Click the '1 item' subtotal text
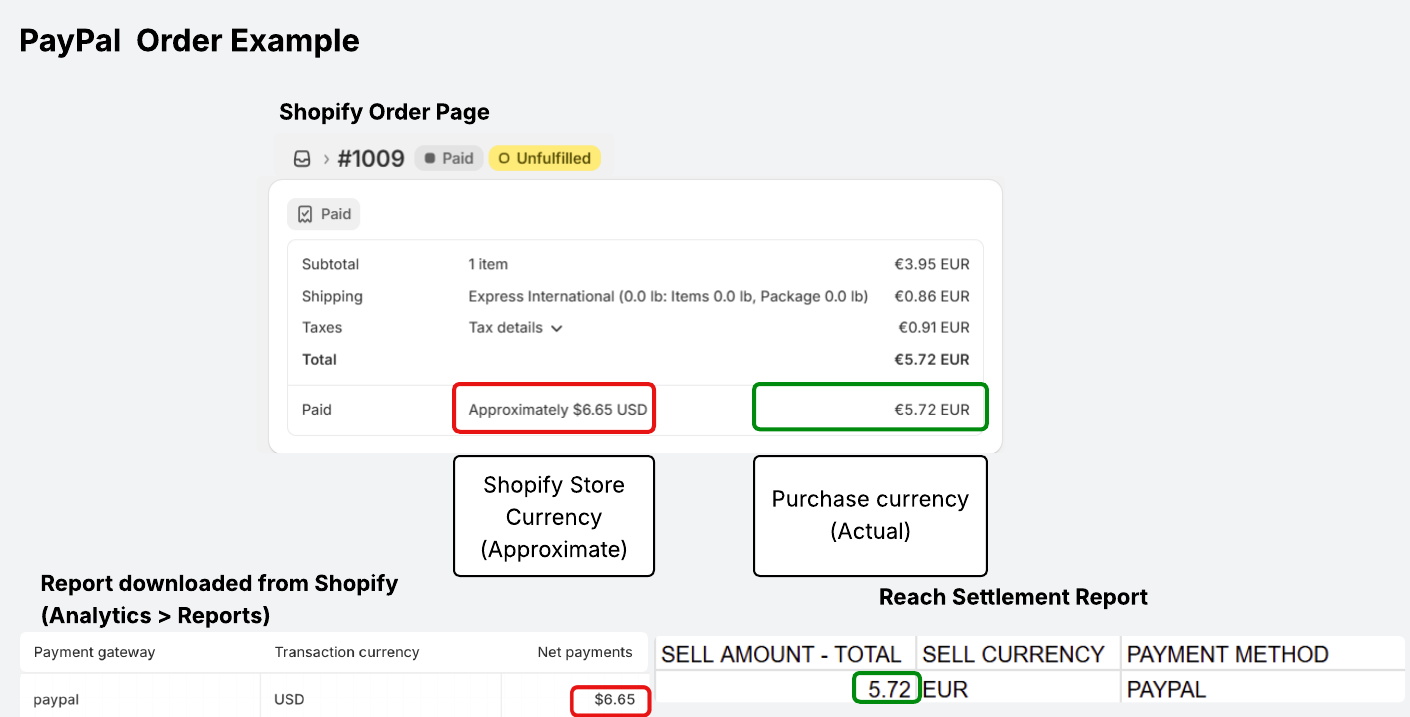The image size is (1410, 717). click(x=488, y=264)
